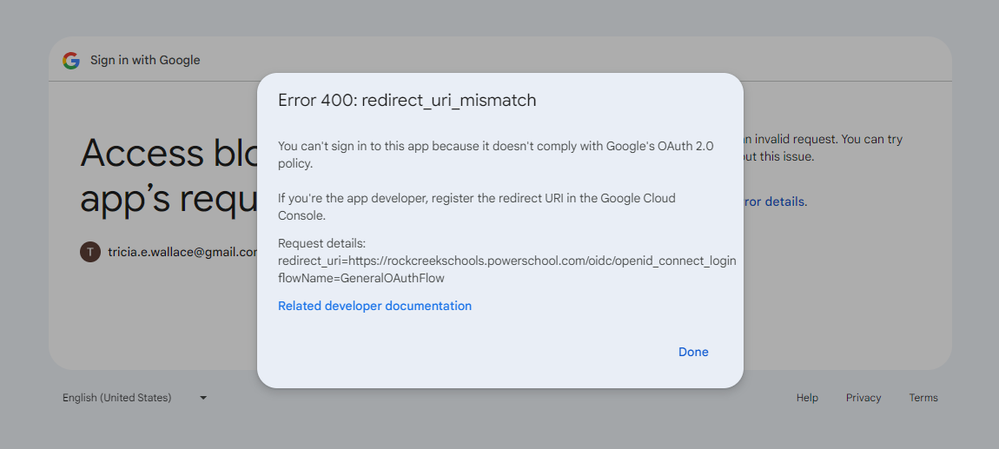
Task: Click the Google logo icon
Action: (x=71, y=60)
